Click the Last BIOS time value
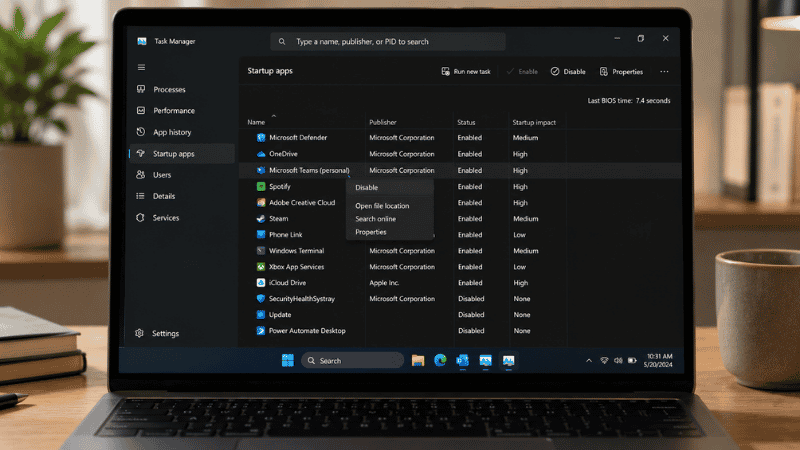Screen dimensions: 800x450 point(653,101)
